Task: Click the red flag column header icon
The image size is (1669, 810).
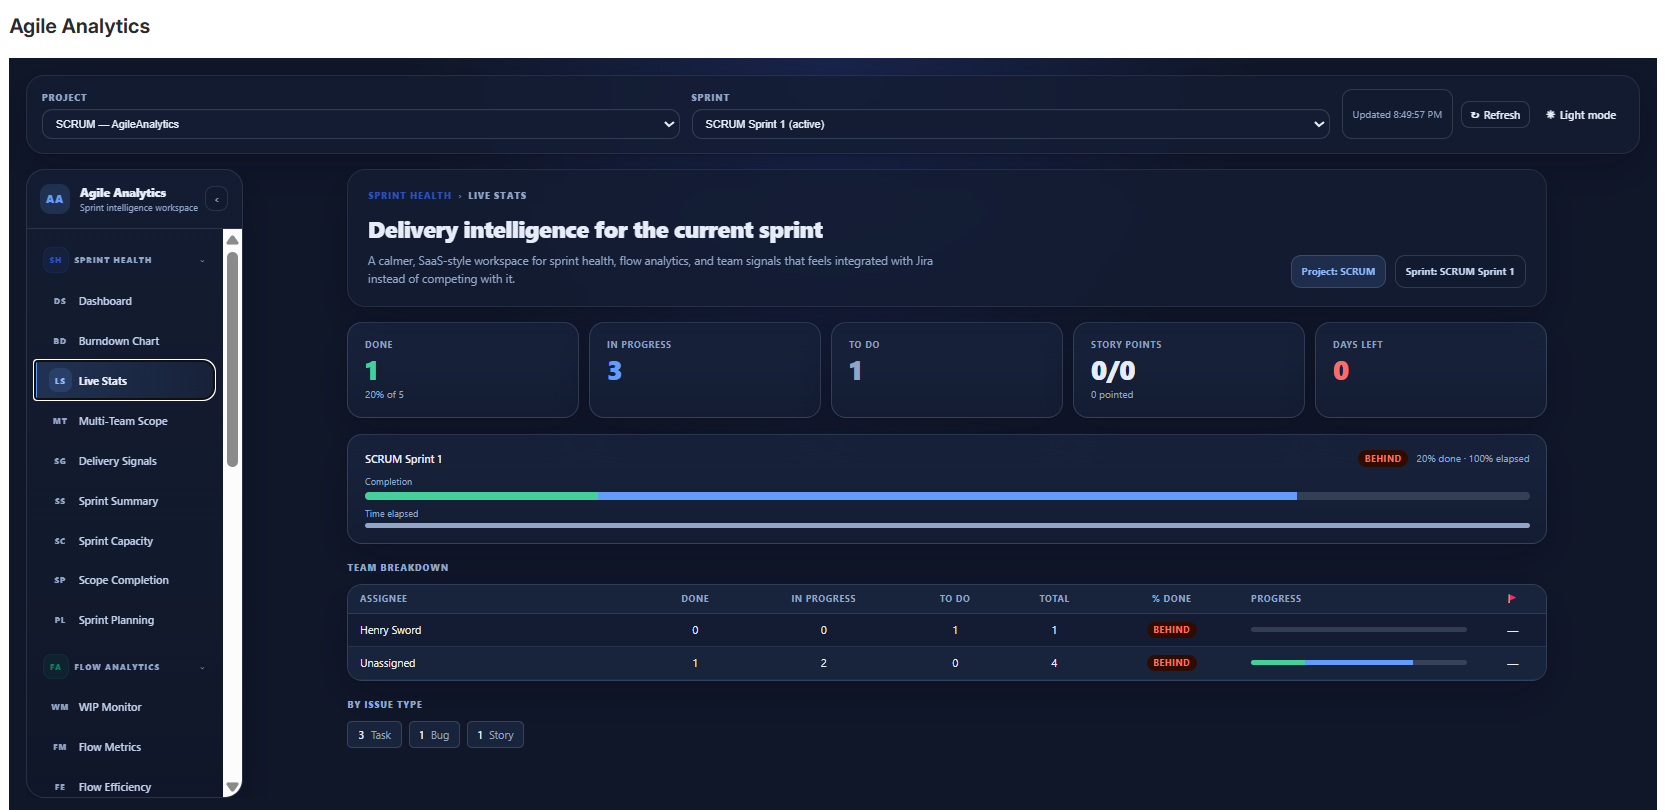Action: (x=1512, y=598)
